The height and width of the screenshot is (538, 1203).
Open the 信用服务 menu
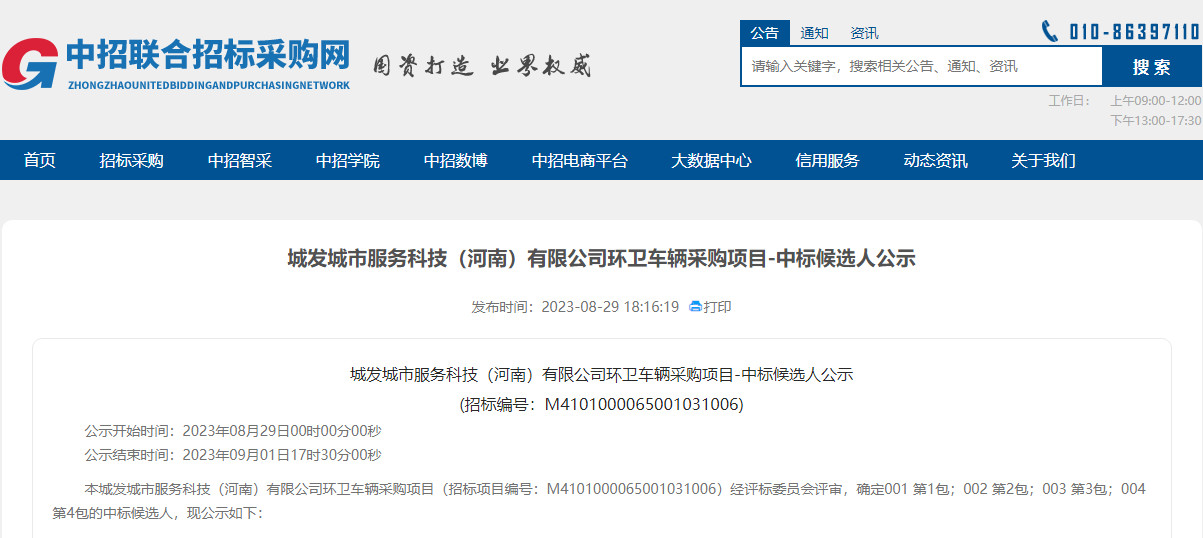(827, 160)
